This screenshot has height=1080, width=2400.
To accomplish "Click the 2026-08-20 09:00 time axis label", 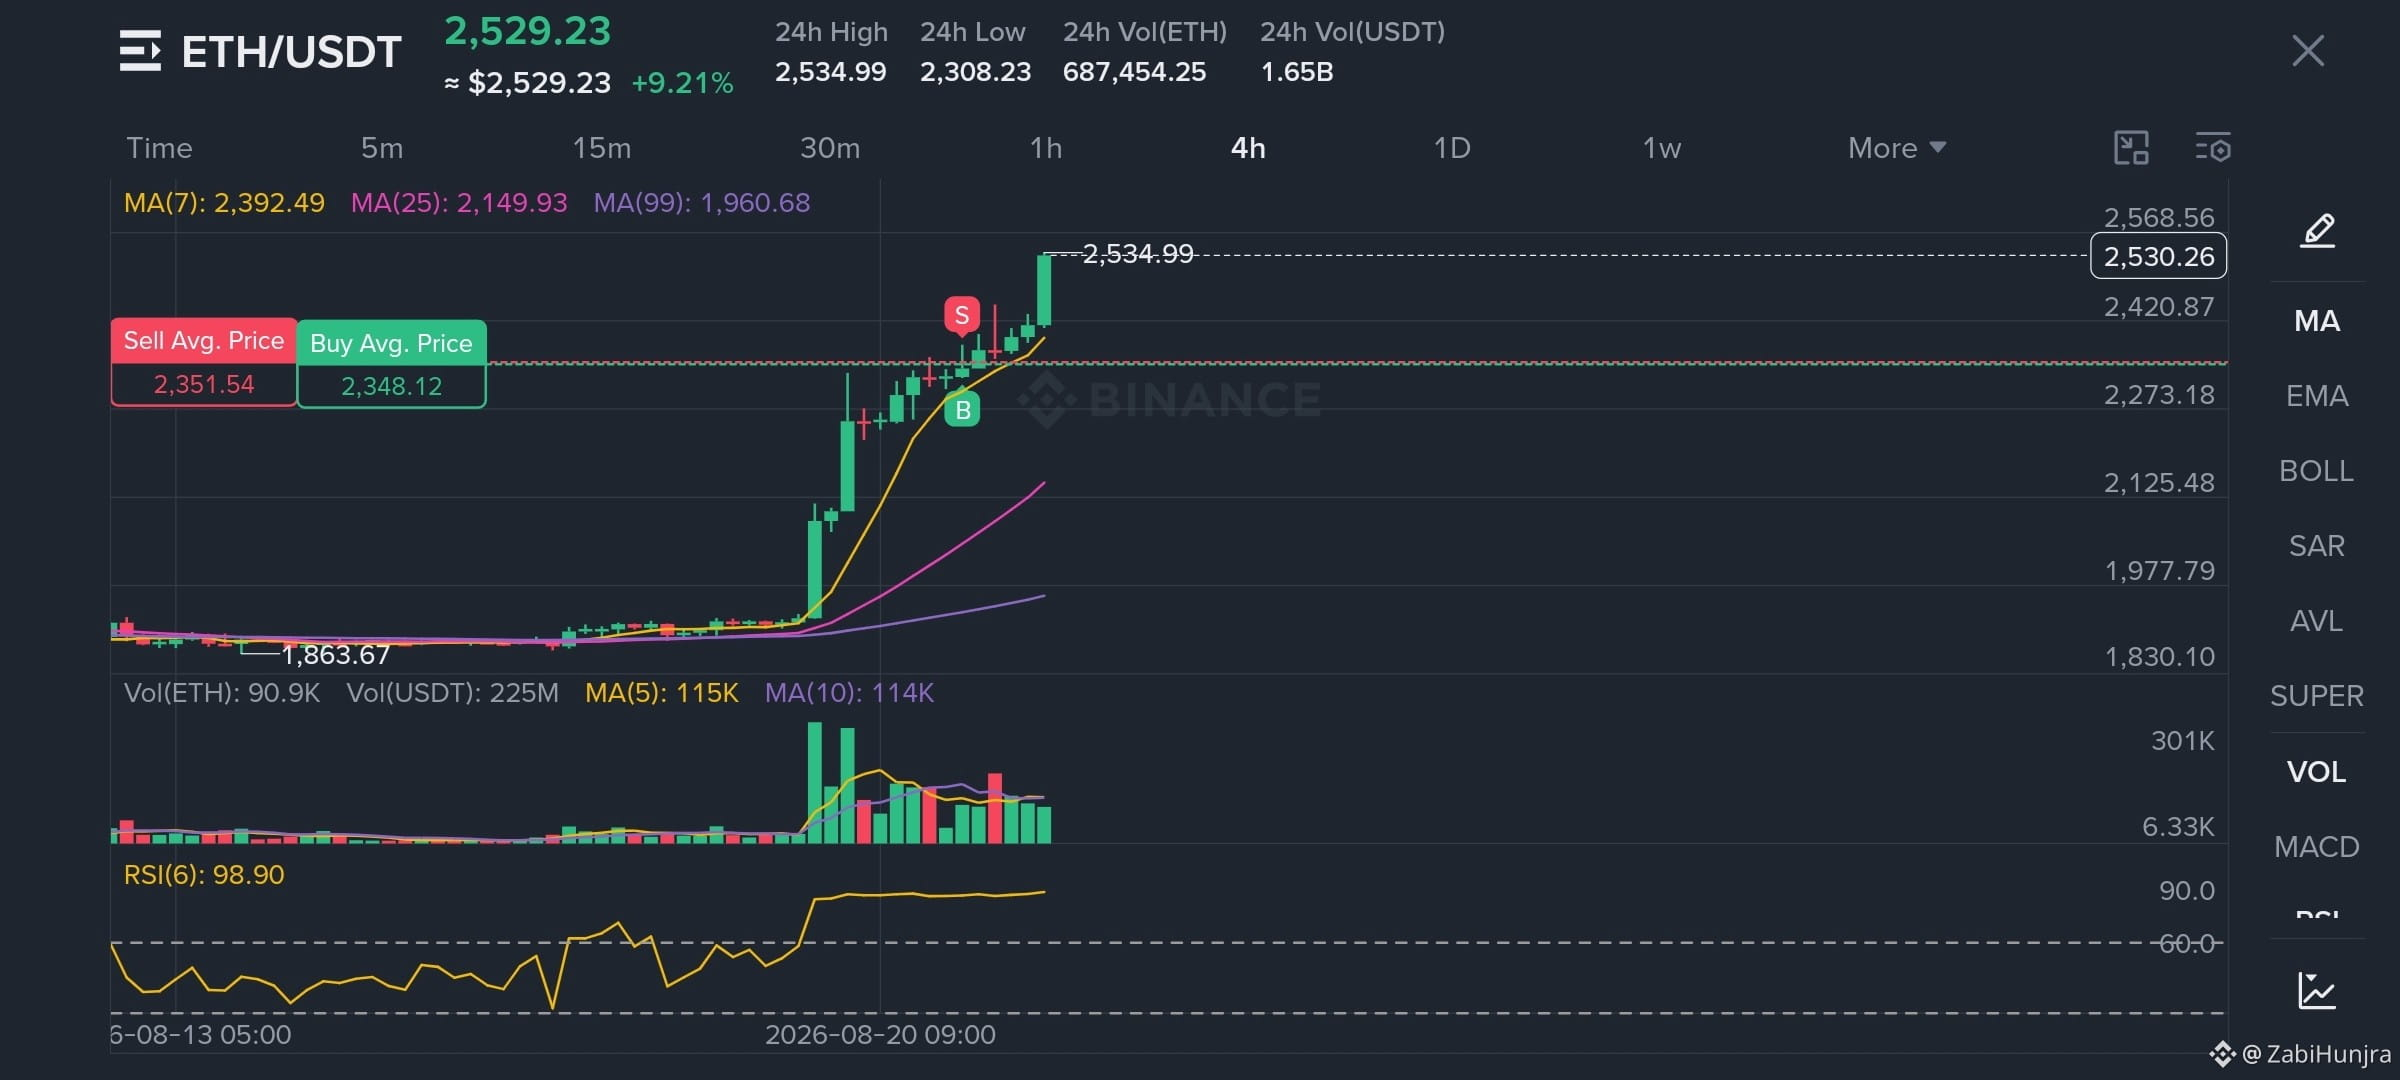I will click(x=880, y=1035).
